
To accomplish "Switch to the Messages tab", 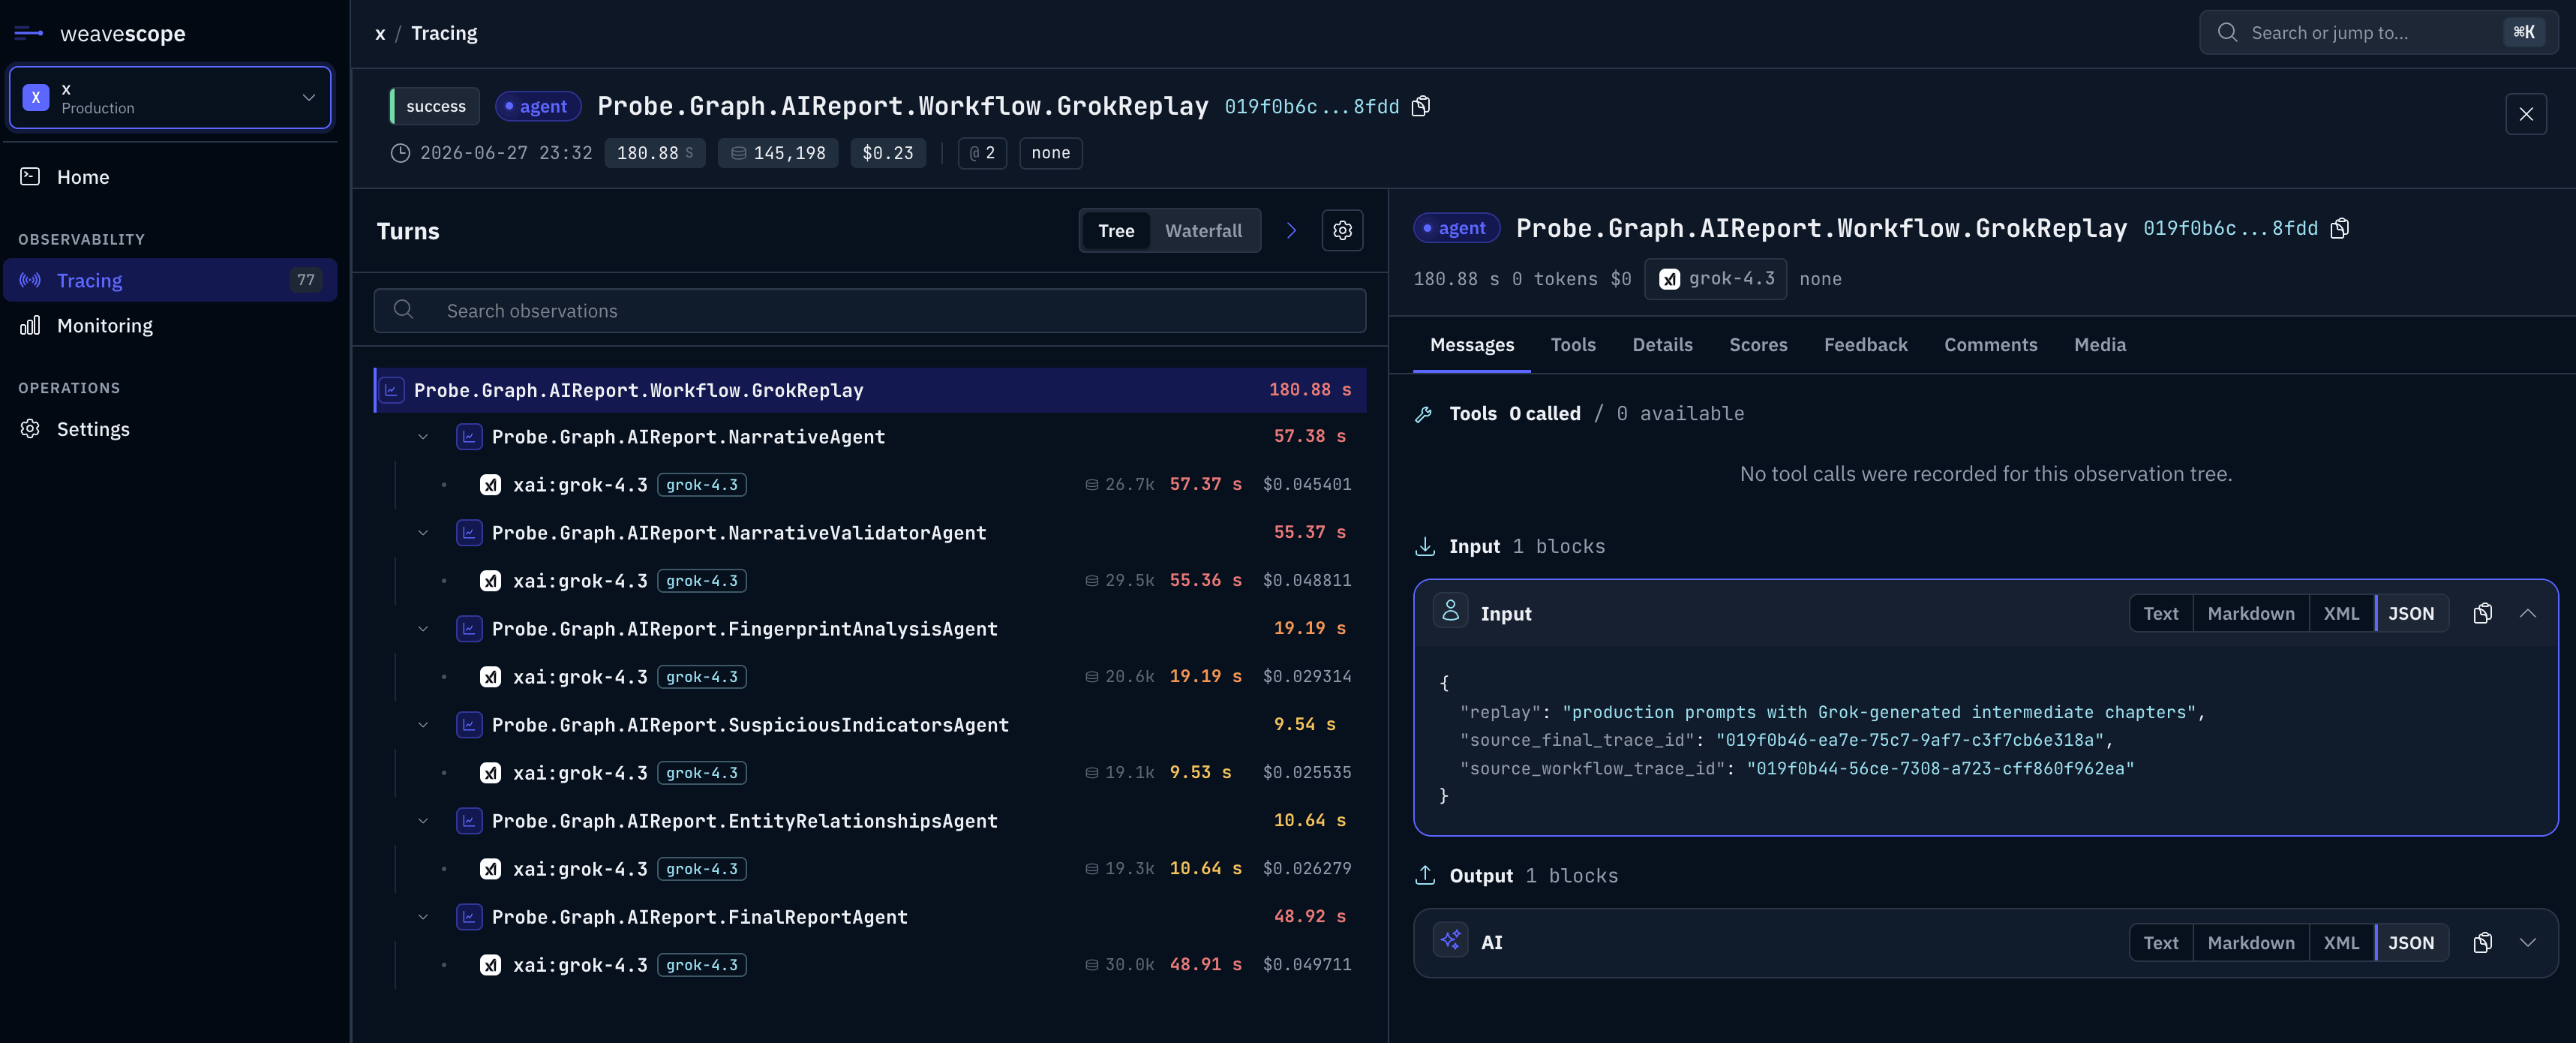I will (1471, 345).
